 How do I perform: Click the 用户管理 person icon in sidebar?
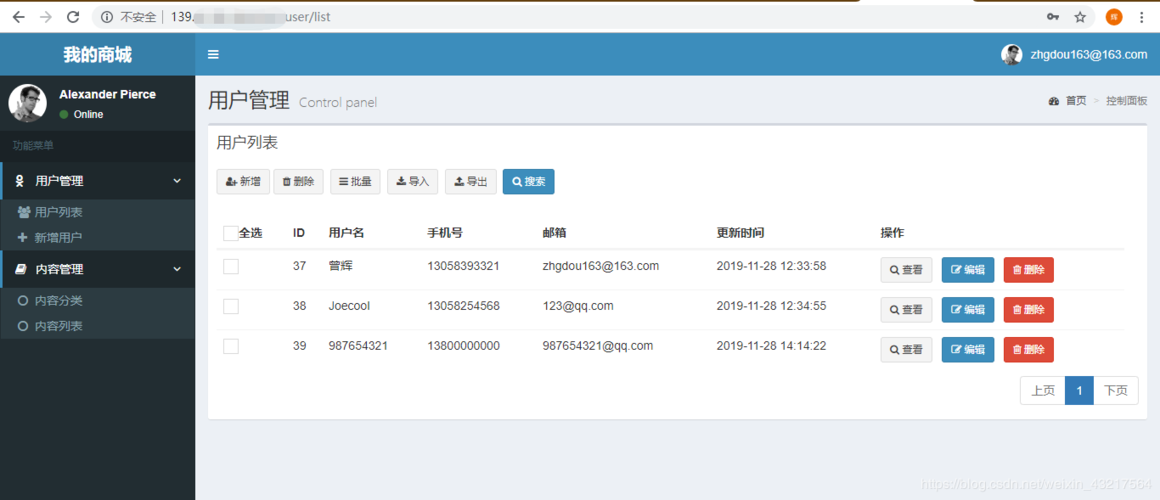[21, 180]
